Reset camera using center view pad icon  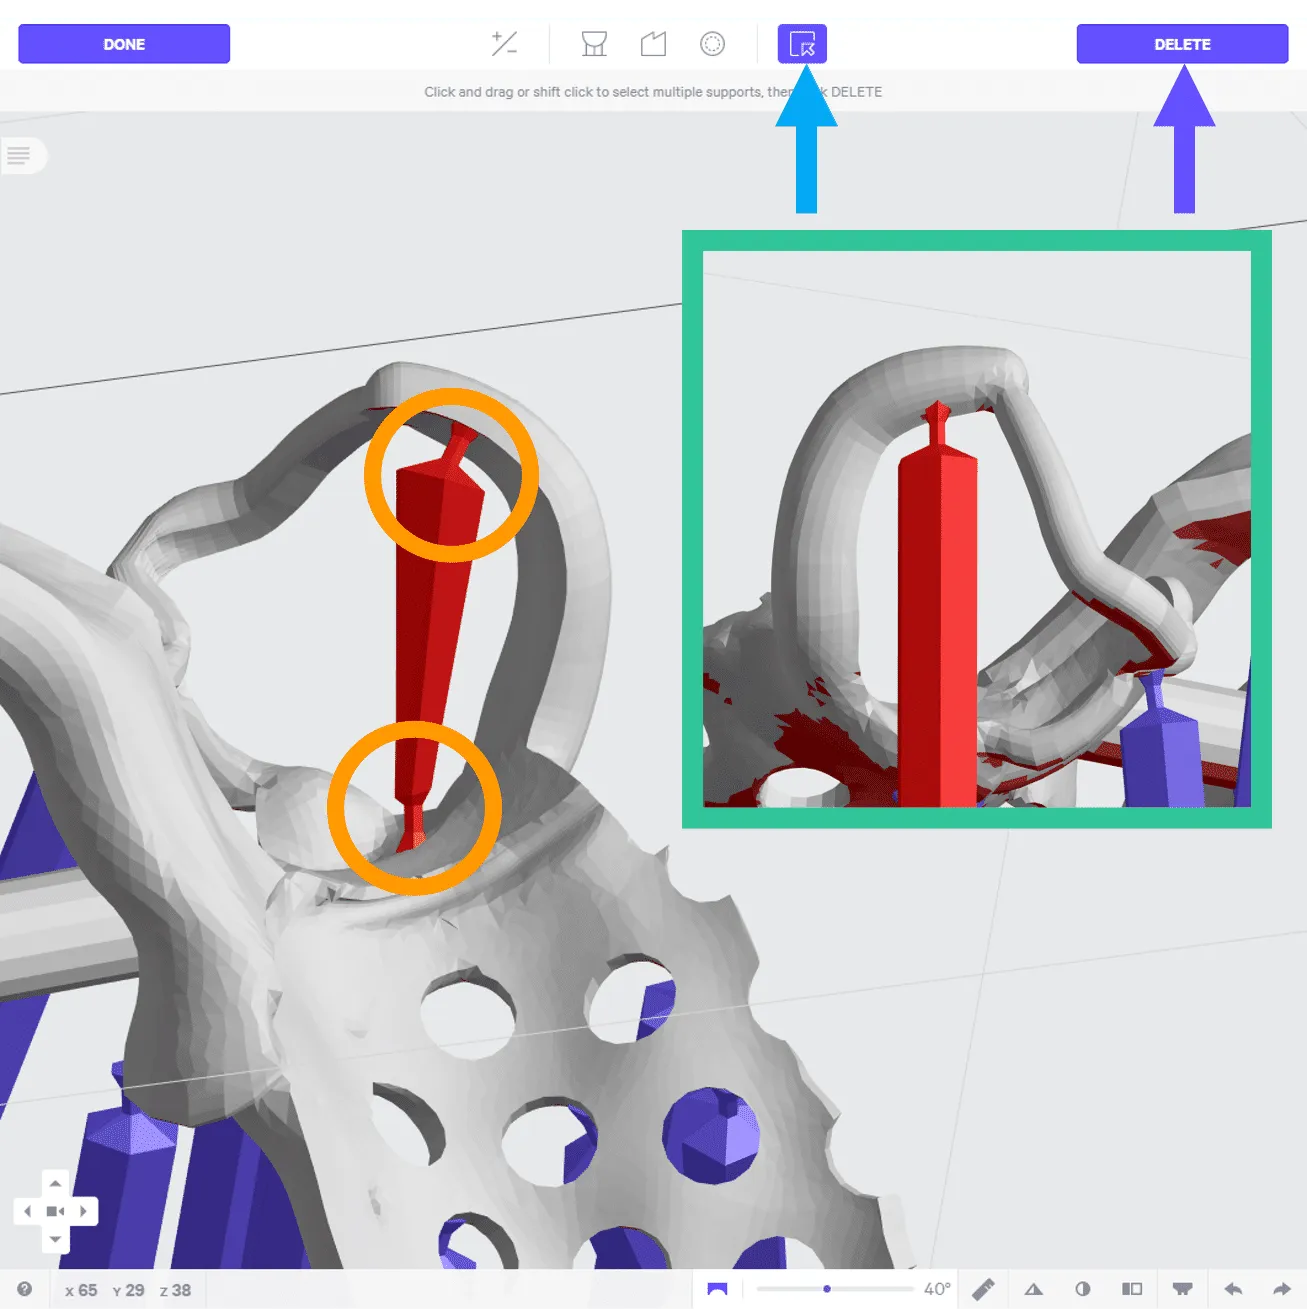[x=56, y=1211]
